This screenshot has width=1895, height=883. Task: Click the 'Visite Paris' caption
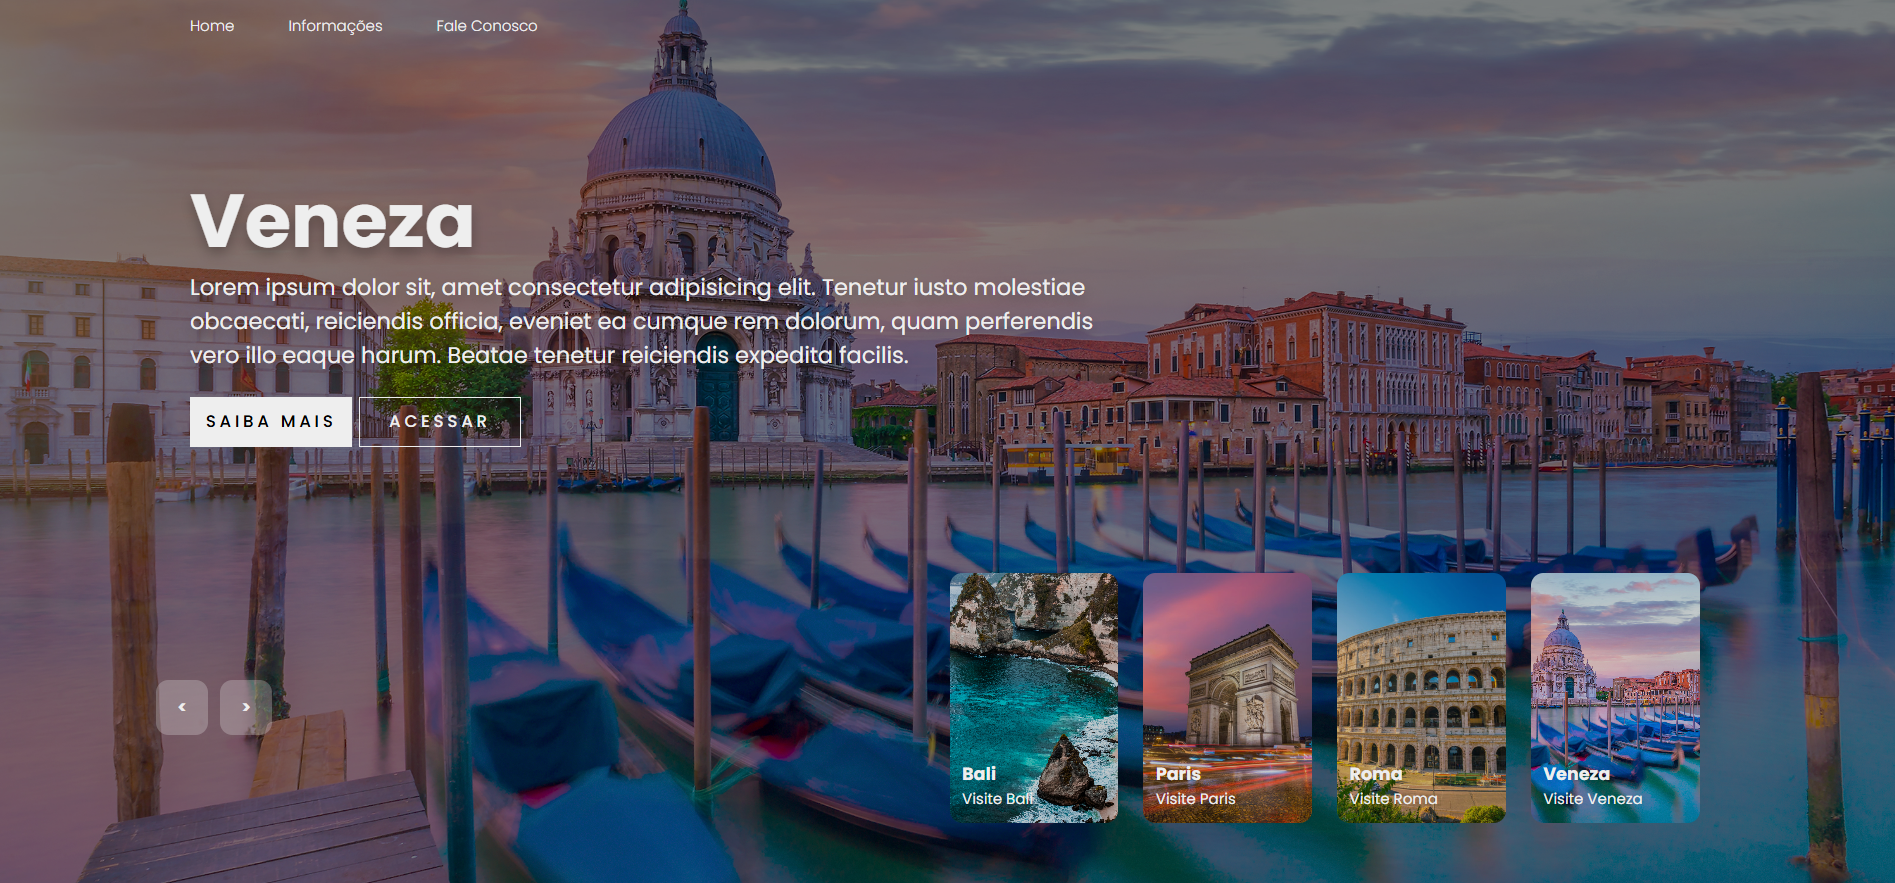click(1195, 799)
